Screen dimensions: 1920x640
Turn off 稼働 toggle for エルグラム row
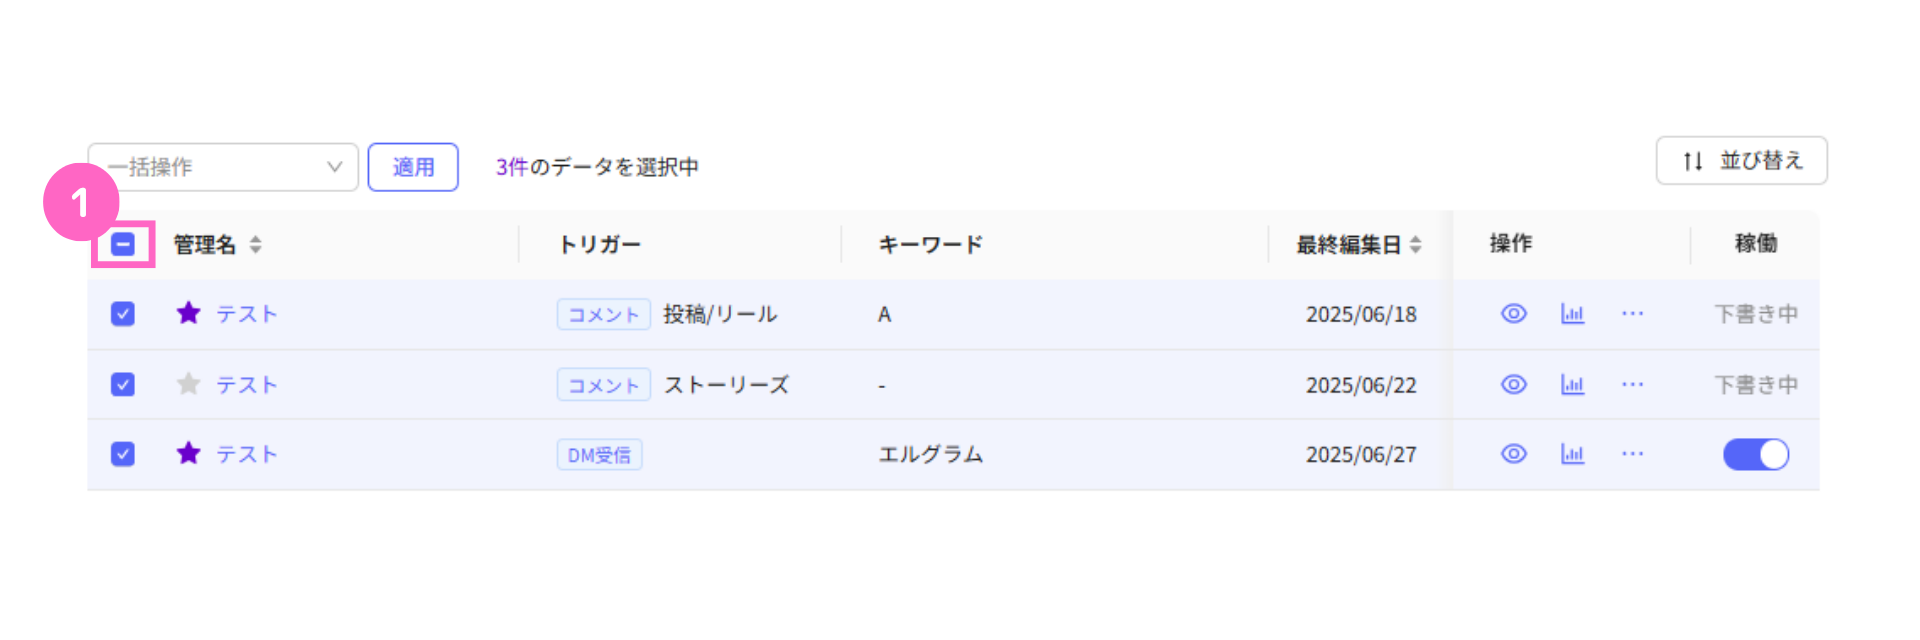(x=1756, y=454)
